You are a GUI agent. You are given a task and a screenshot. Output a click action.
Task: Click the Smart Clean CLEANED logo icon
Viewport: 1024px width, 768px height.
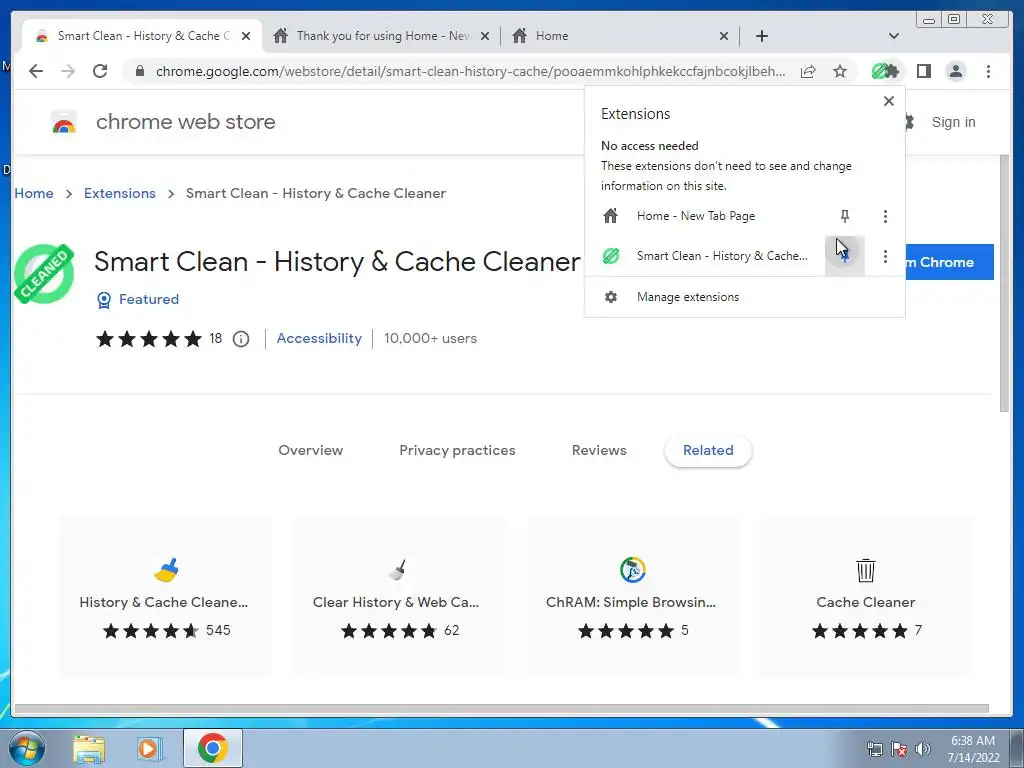[x=44, y=274]
